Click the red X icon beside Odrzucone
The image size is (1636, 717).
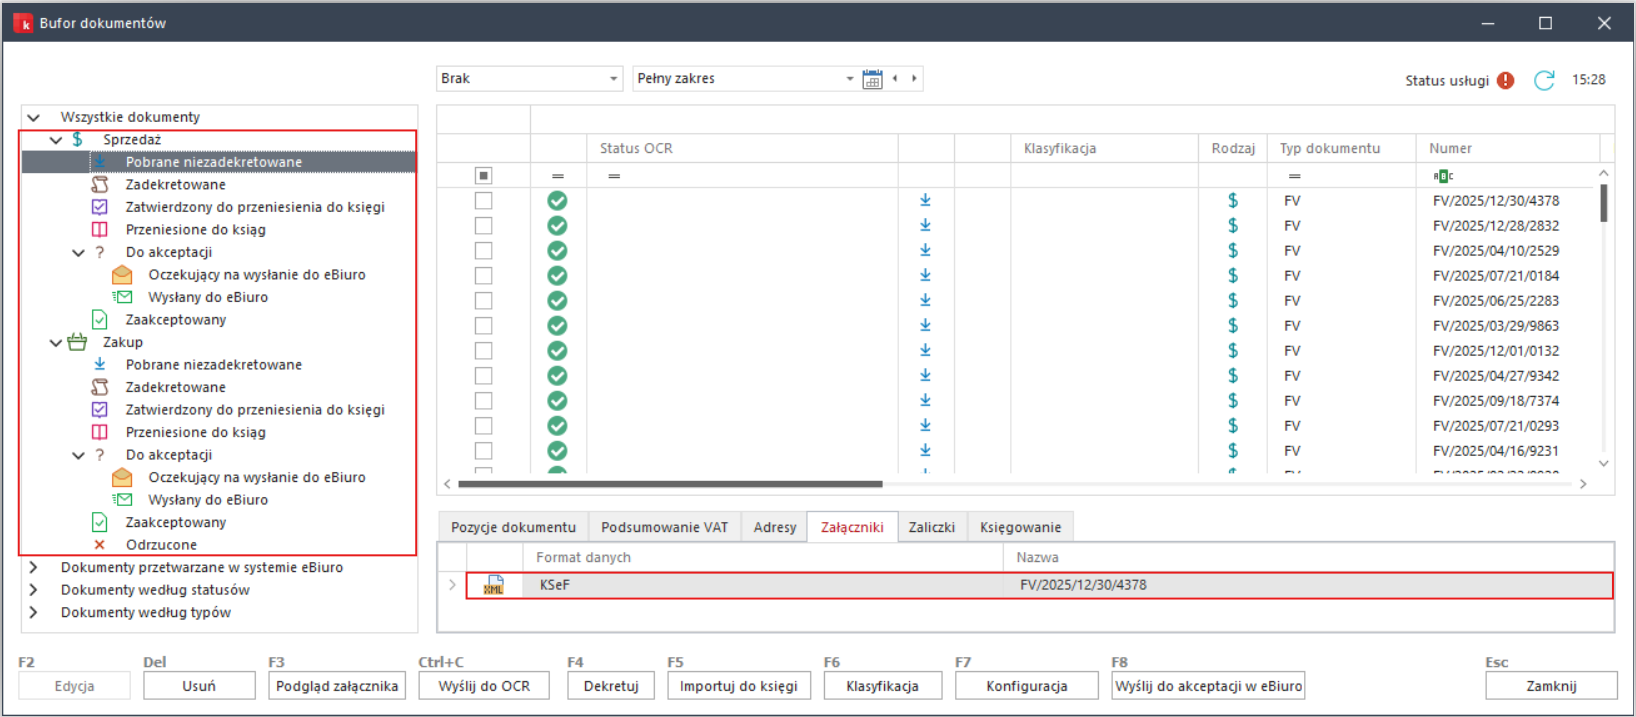pyautogui.click(x=99, y=545)
